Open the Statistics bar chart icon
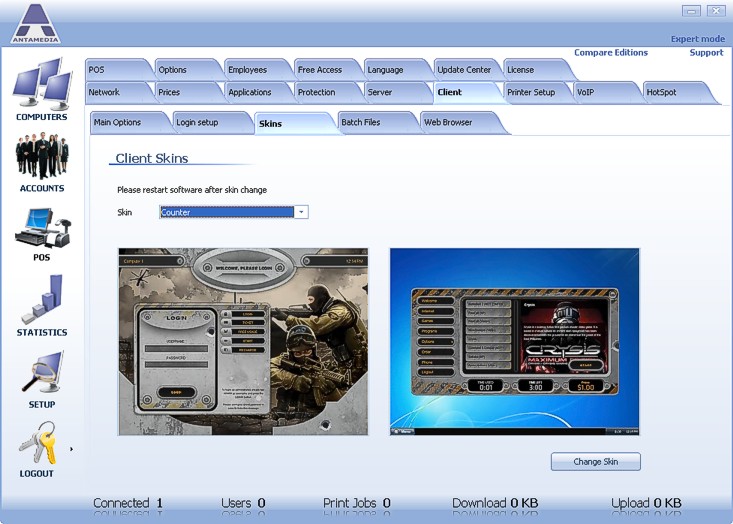Viewport: 733px width, 524px height. coord(42,299)
